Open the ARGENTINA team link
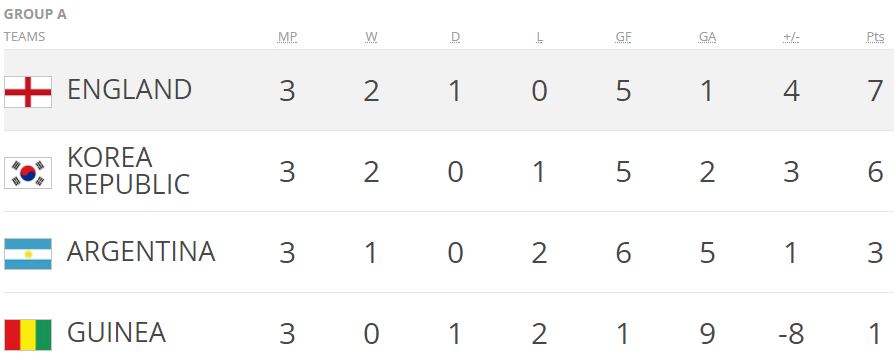Viewport: 894px width, 362px height. (x=141, y=251)
